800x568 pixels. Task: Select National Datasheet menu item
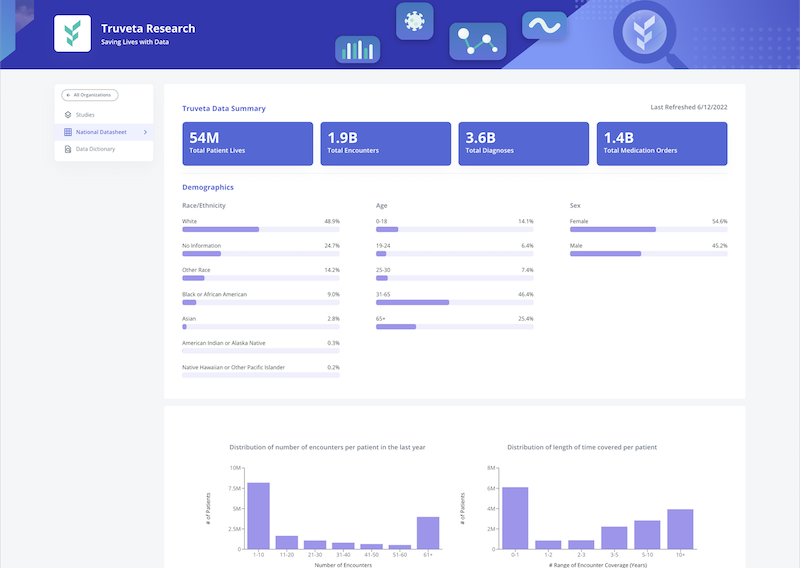(x=104, y=132)
